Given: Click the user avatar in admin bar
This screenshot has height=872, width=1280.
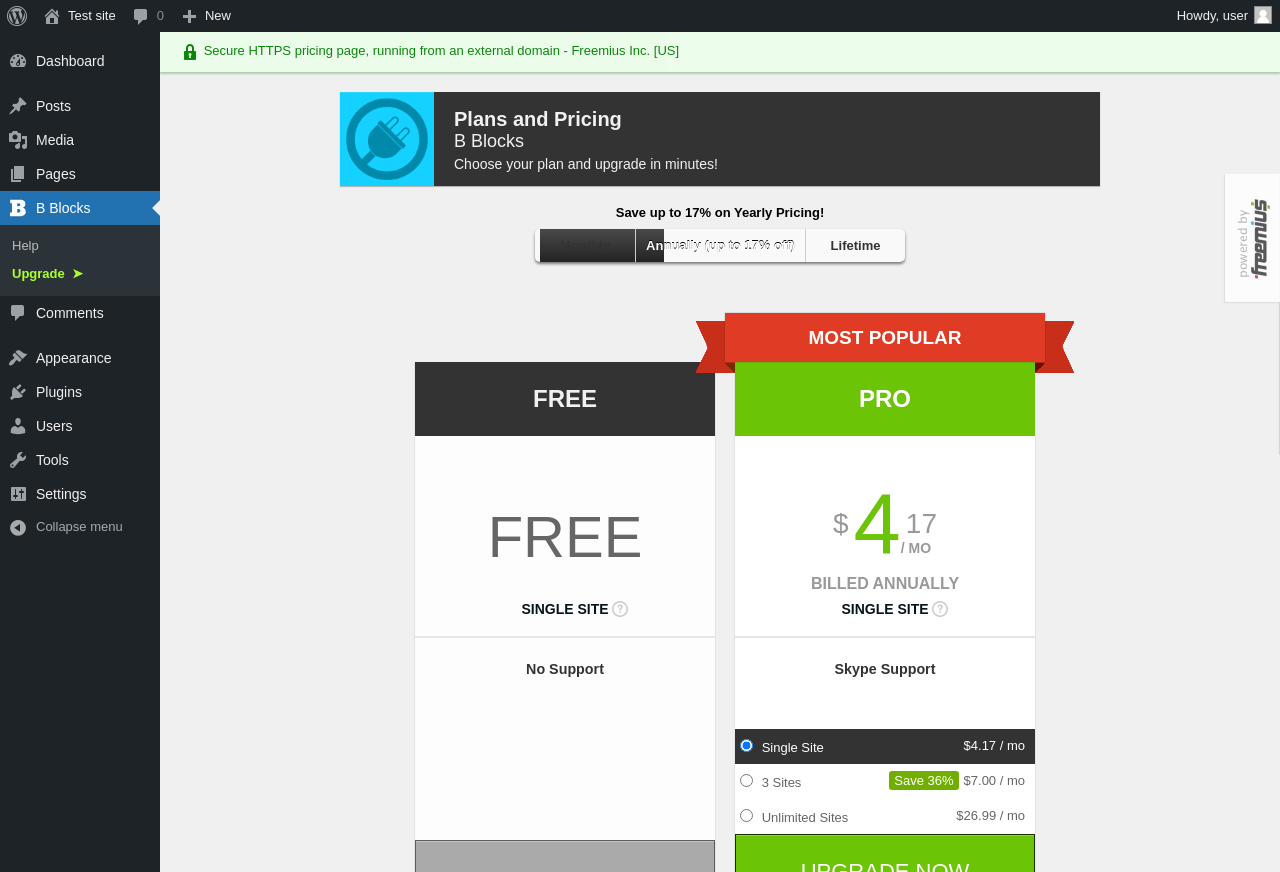Looking at the screenshot, I should point(1263,15).
